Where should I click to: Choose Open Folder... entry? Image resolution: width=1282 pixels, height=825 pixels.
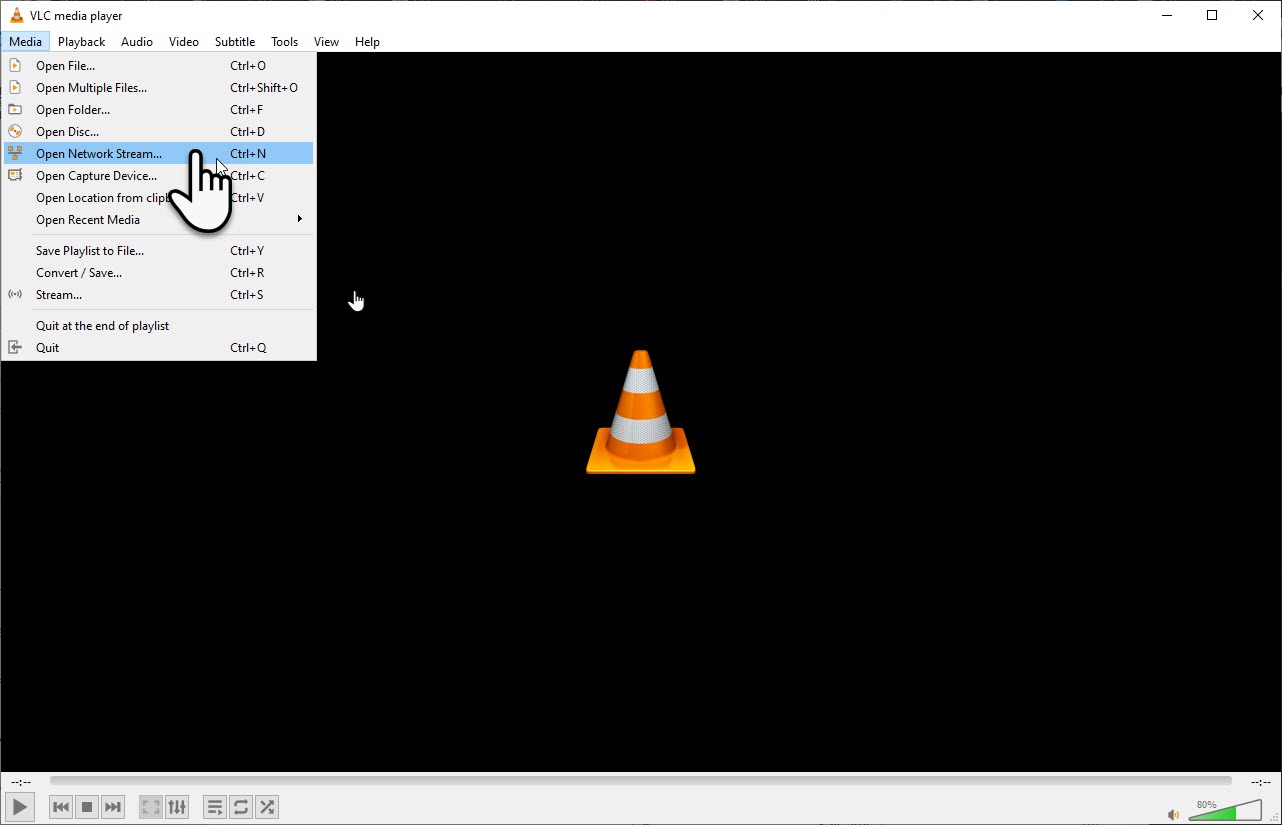pos(159,110)
